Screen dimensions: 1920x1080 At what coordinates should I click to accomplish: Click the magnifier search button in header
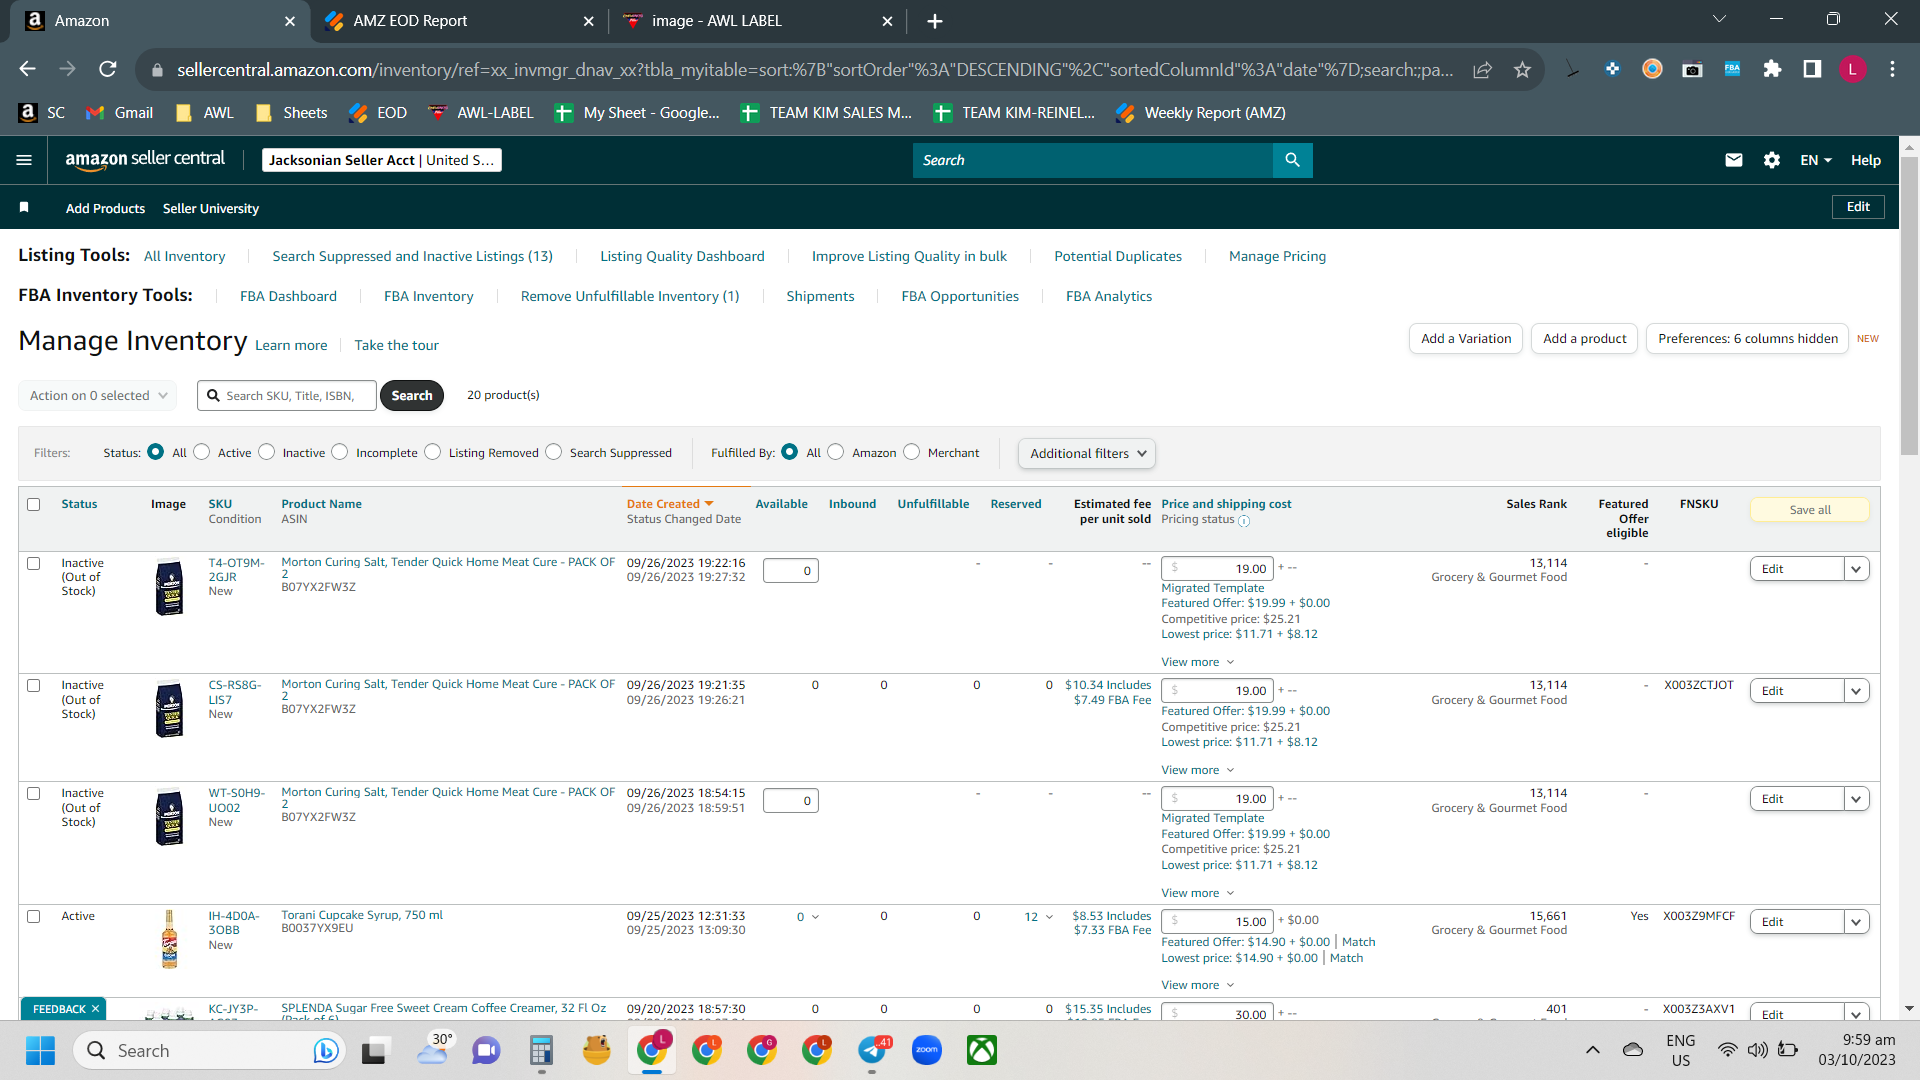tap(1292, 160)
